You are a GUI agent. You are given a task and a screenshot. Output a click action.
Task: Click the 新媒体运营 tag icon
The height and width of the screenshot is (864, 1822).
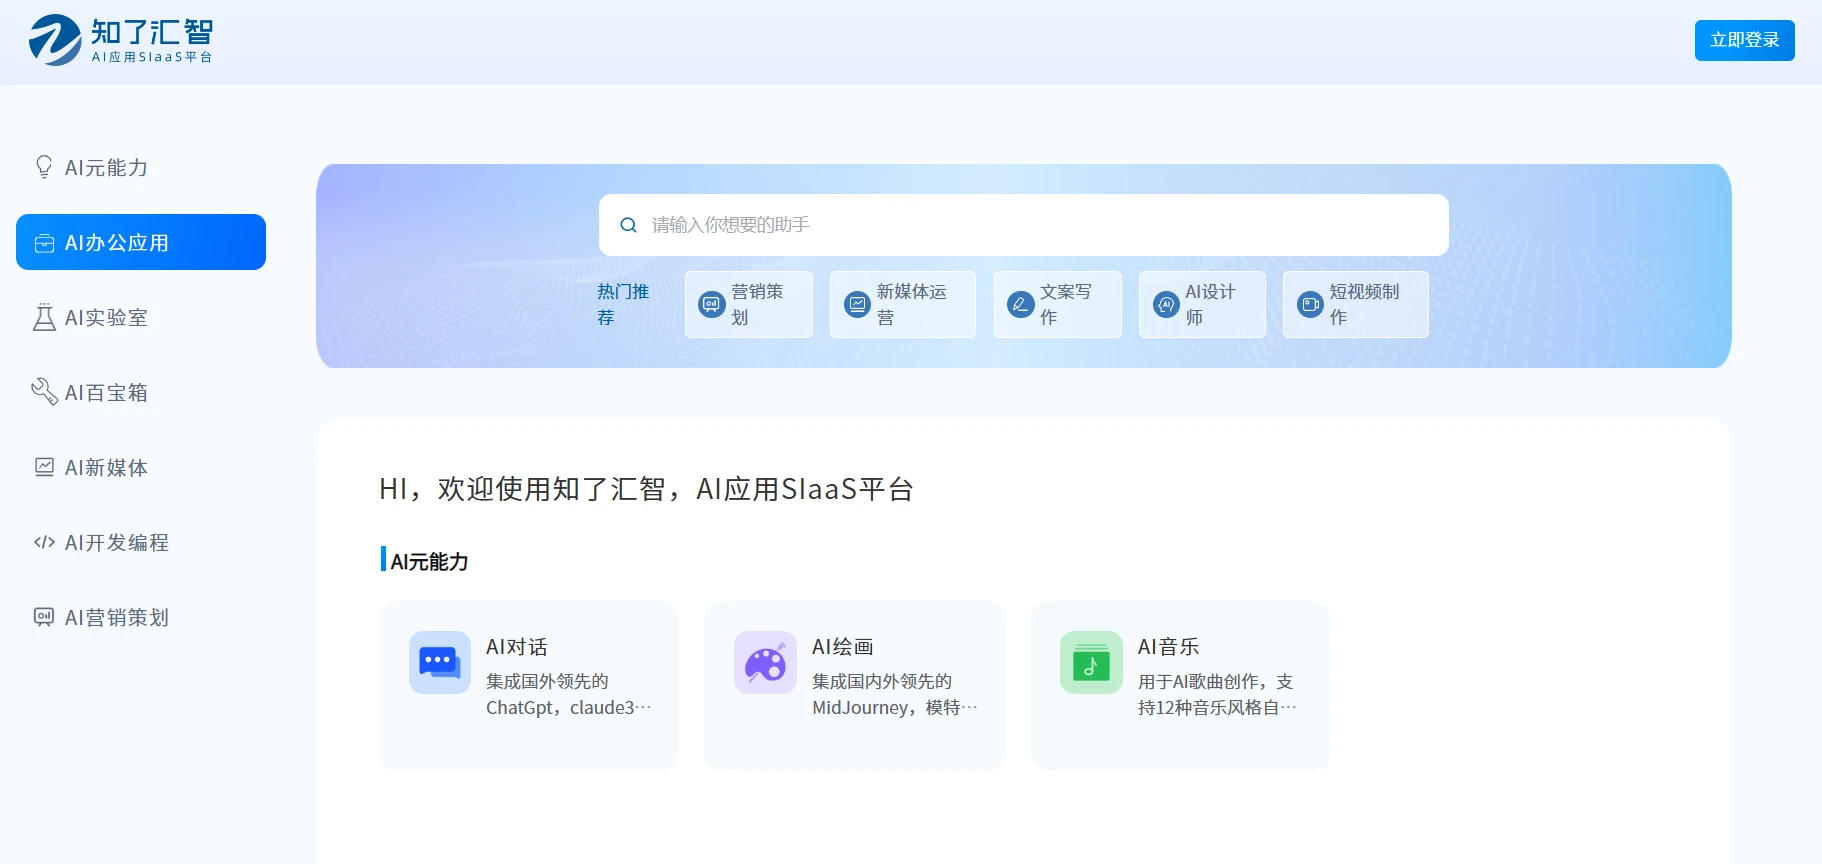click(857, 304)
